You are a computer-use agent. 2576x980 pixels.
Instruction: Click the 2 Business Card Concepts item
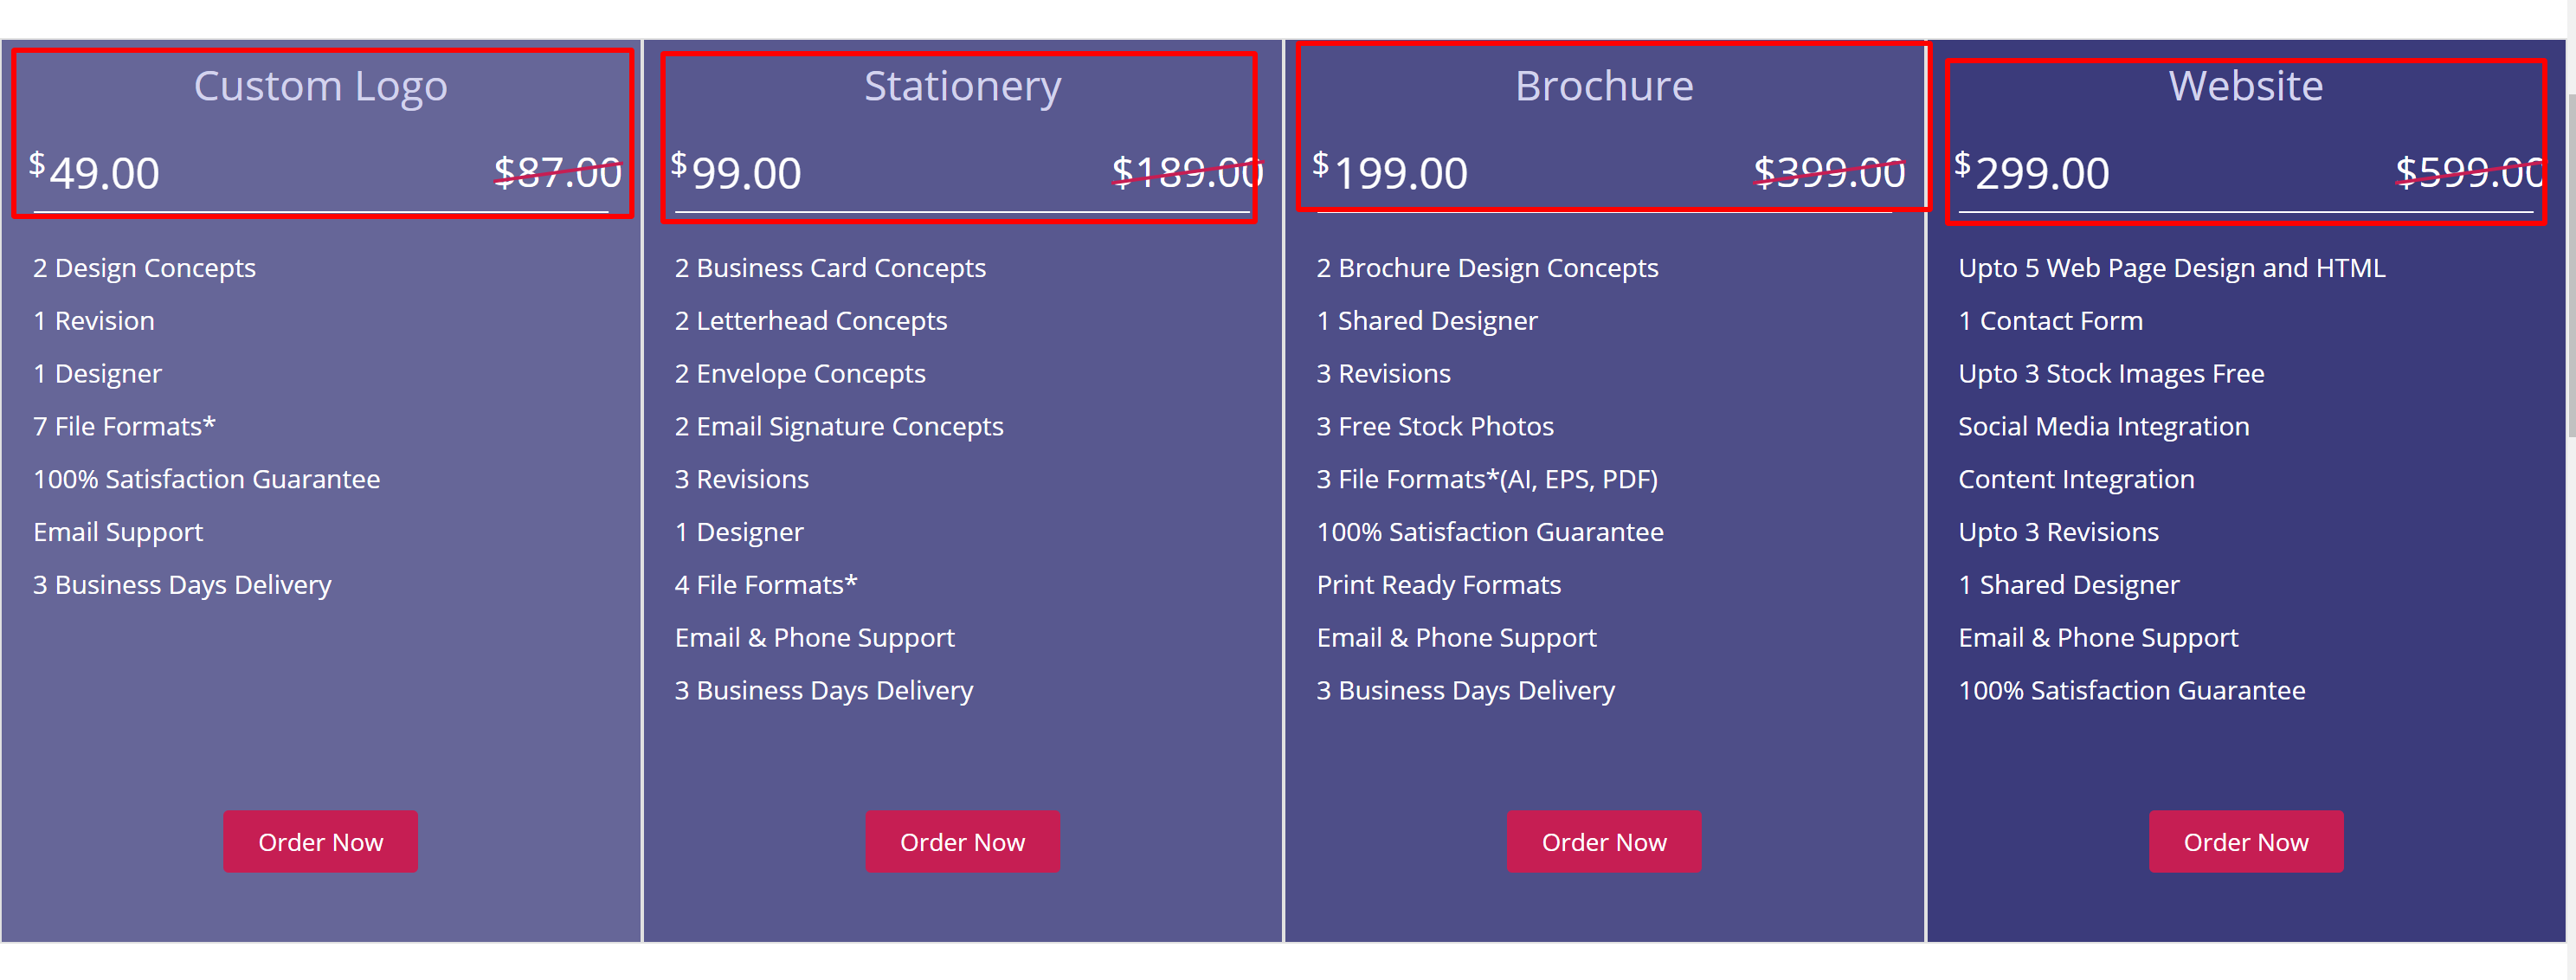(830, 267)
